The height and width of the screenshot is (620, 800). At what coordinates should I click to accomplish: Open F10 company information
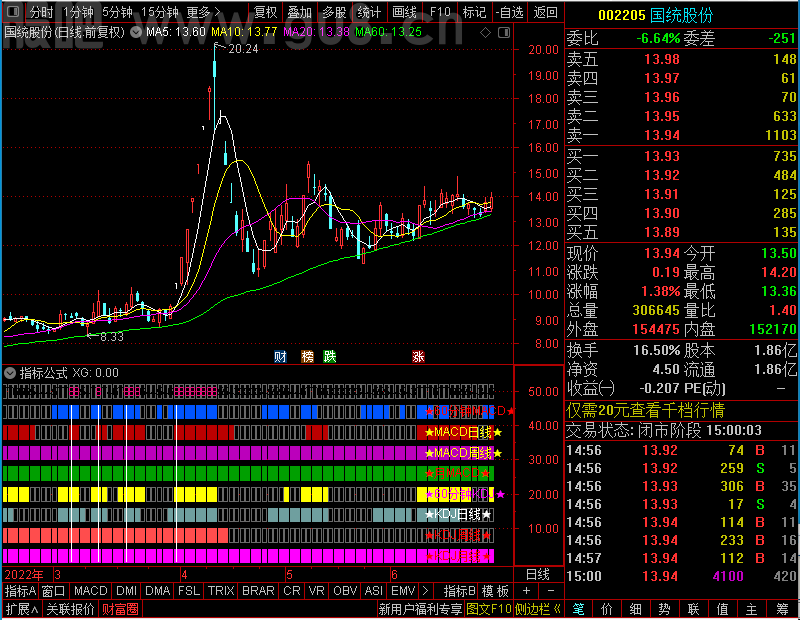pos(440,12)
